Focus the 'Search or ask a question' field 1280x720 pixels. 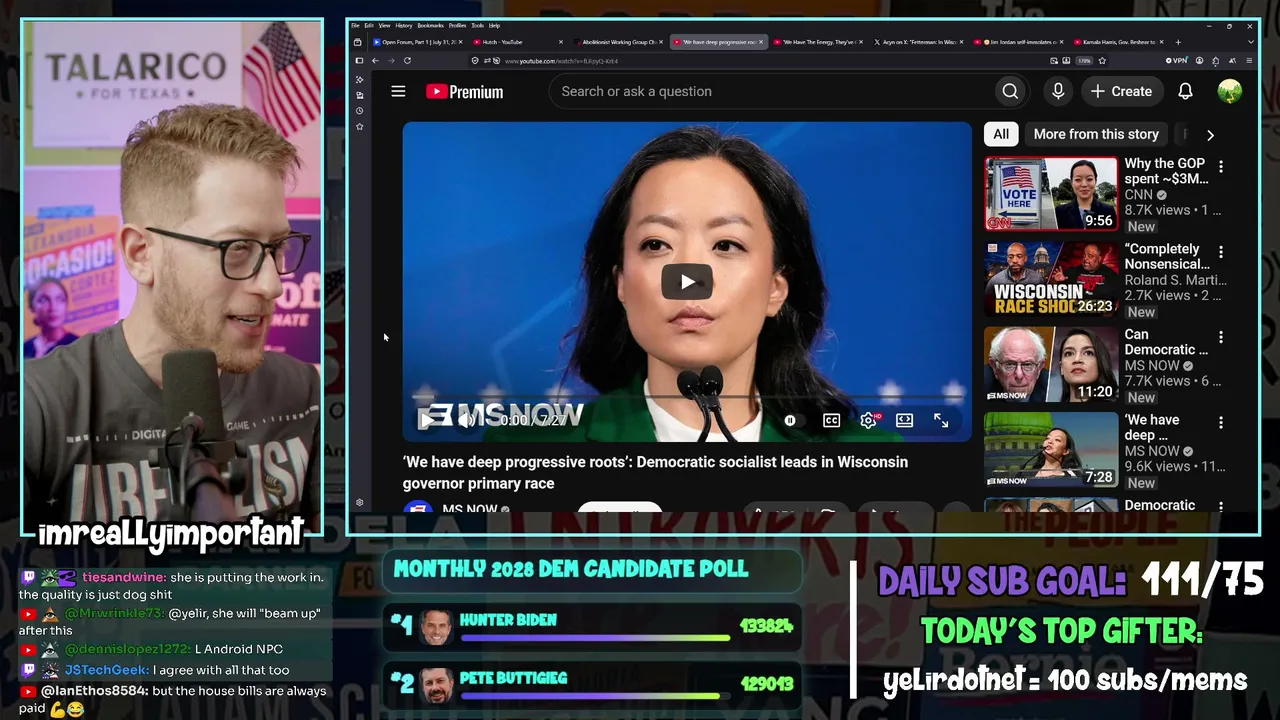point(770,91)
